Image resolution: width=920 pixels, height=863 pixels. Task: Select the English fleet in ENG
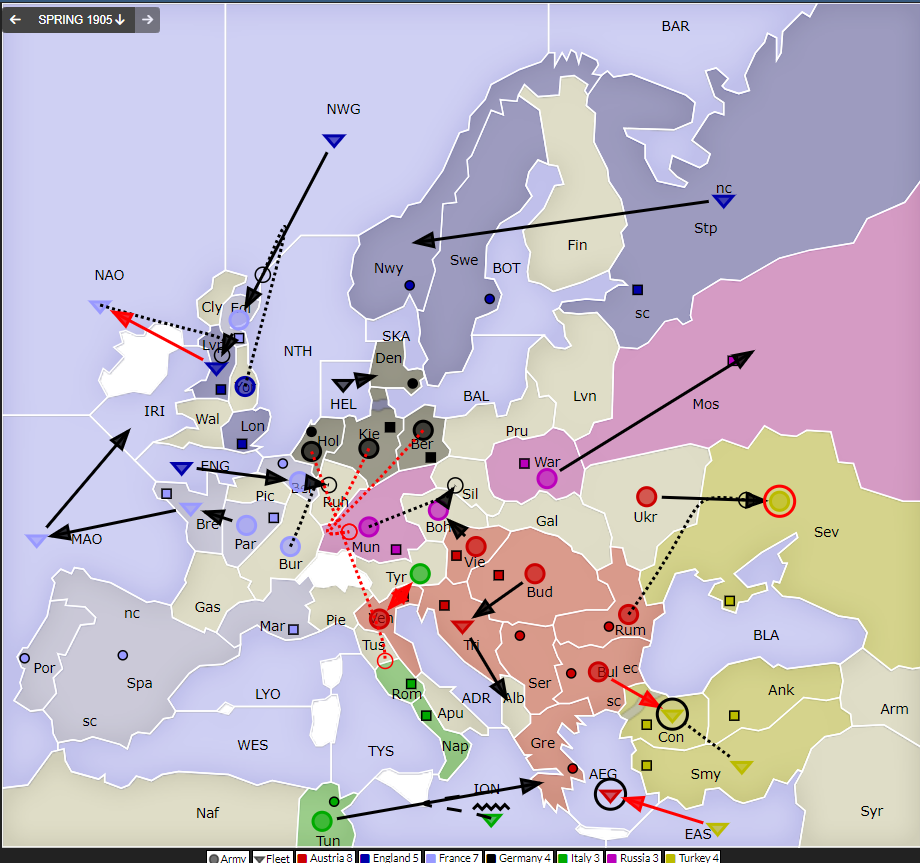[x=181, y=468]
